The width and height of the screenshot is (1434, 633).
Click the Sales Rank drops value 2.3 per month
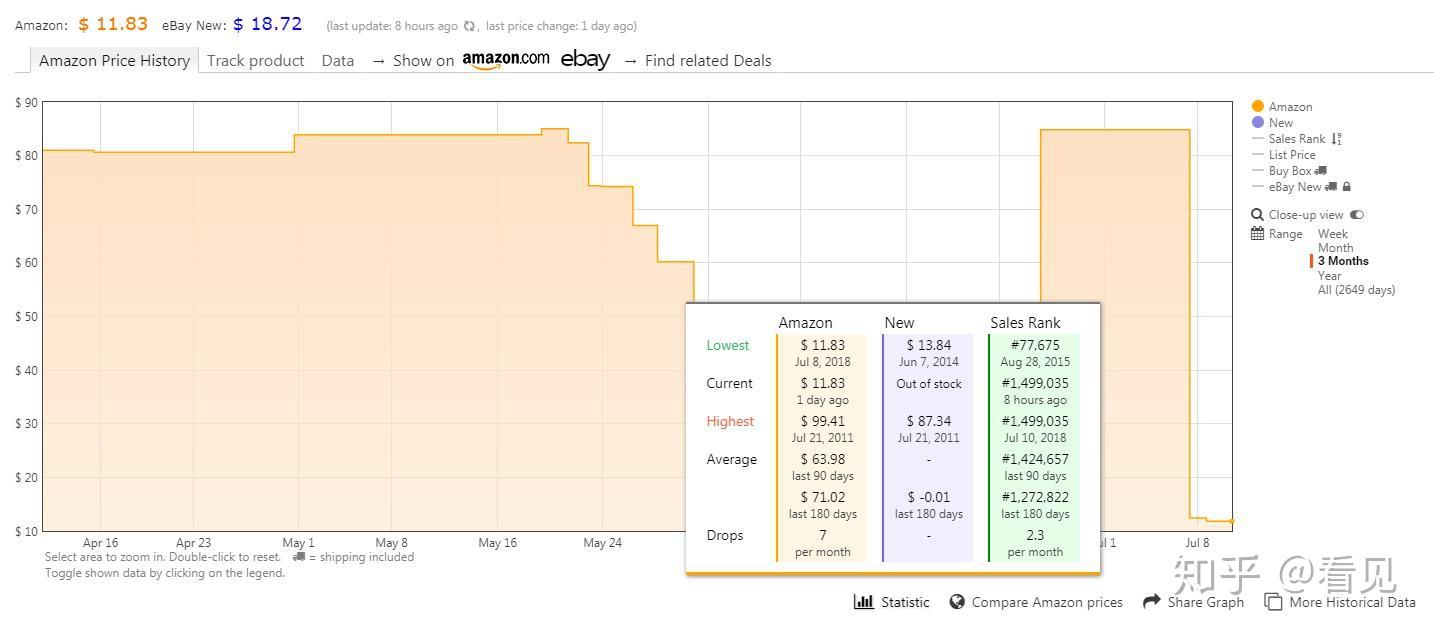coord(1035,543)
